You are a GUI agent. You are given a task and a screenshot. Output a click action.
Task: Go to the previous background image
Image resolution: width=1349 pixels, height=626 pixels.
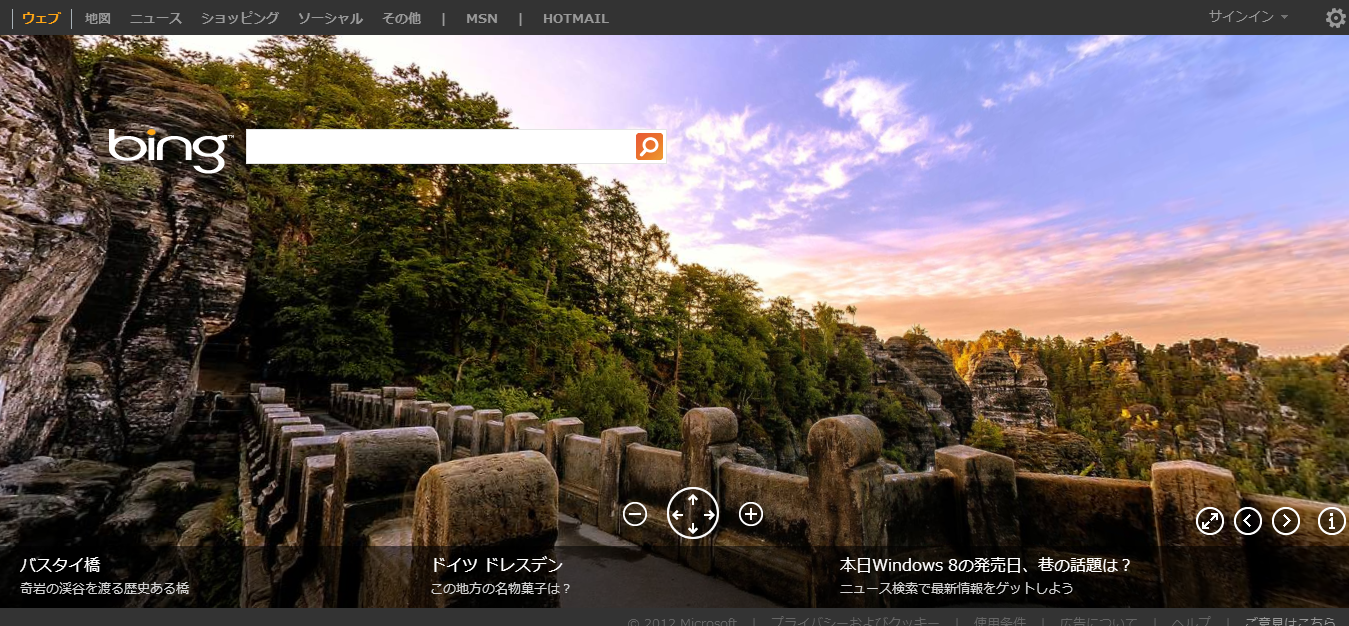[x=1248, y=521]
